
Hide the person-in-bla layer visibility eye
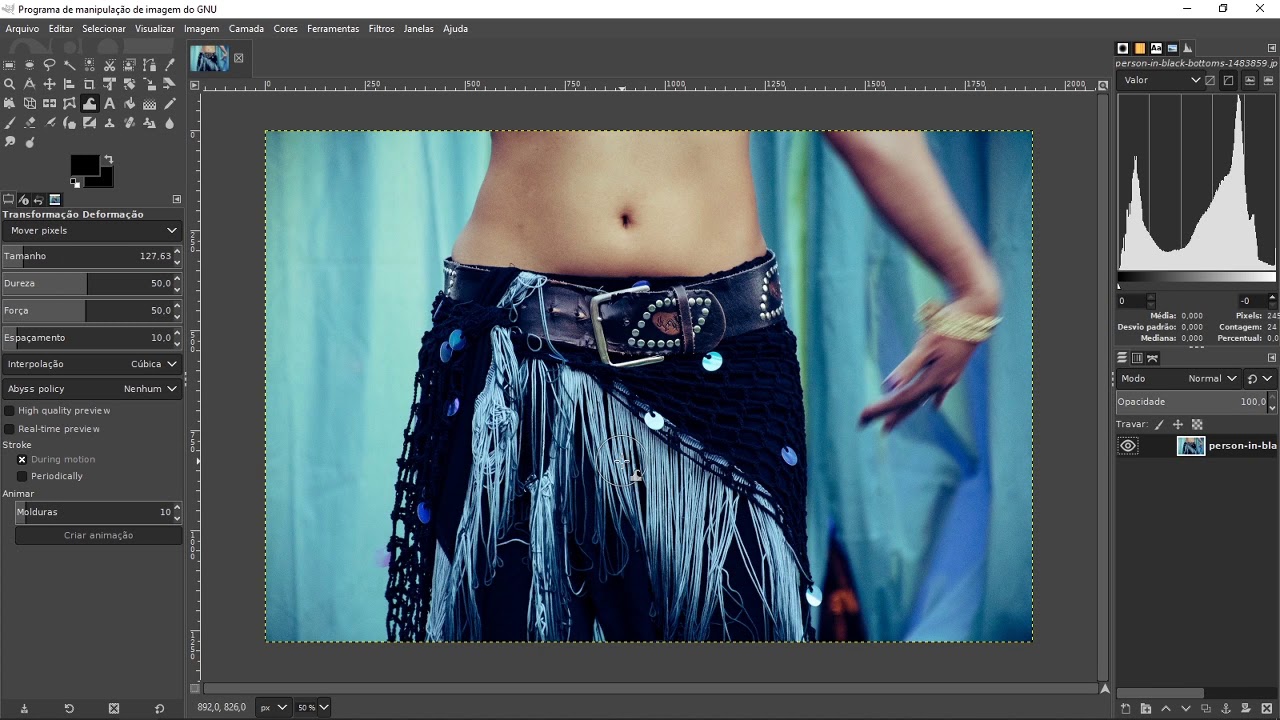coord(1128,446)
